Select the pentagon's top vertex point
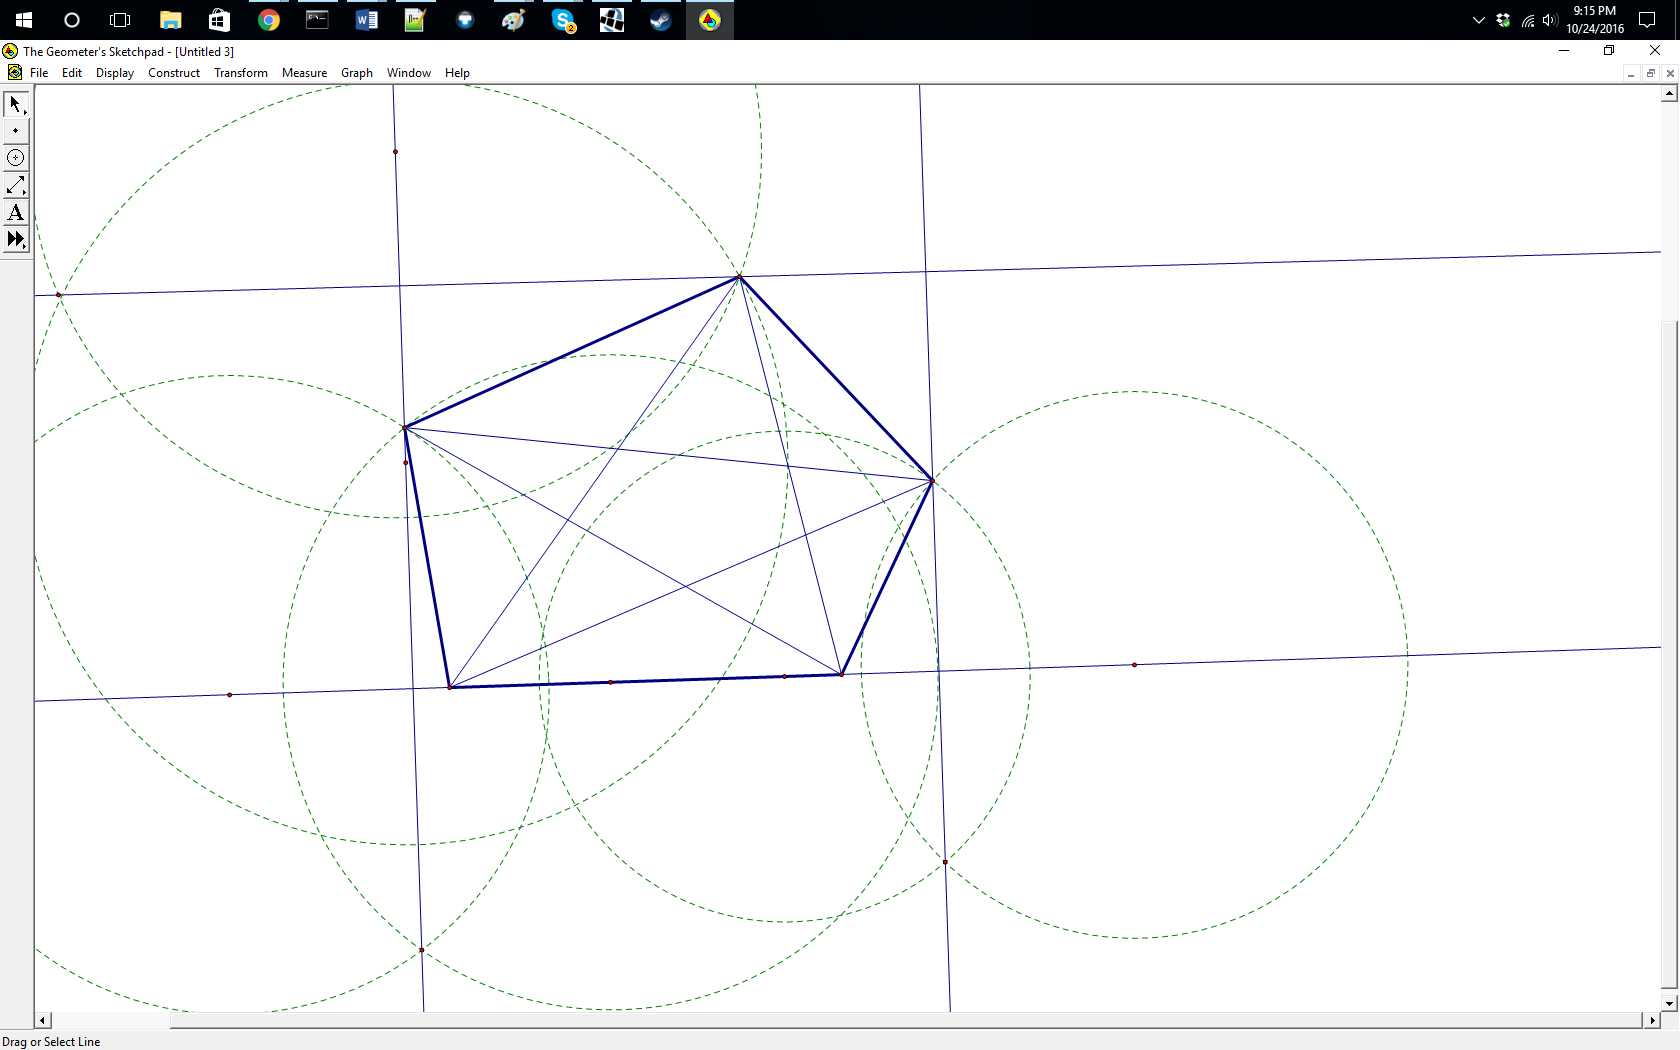Image resolution: width=1680 pixels, height=1050 pixels. [740, 276]
